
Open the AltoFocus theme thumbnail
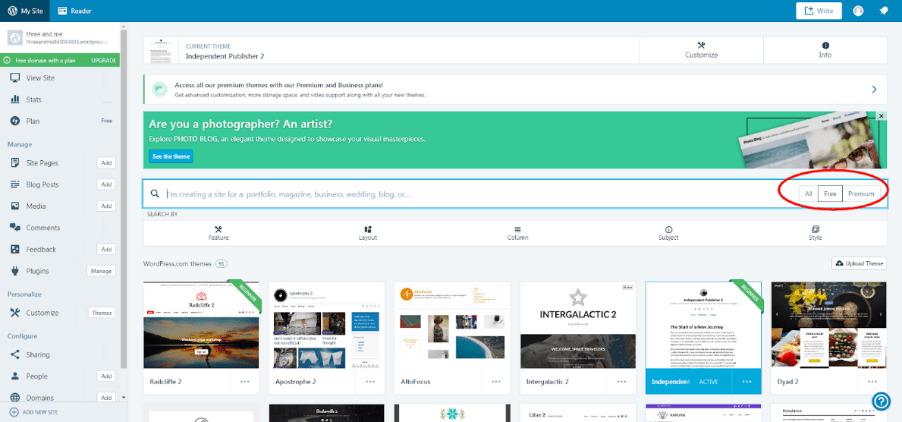[x=452, y=325]
